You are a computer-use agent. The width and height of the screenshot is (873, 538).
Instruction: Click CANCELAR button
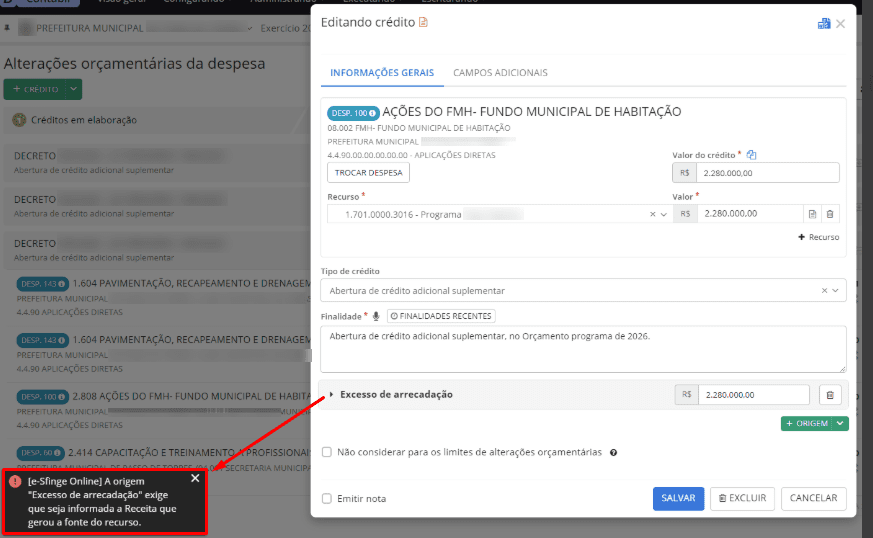tap(813, 498)
